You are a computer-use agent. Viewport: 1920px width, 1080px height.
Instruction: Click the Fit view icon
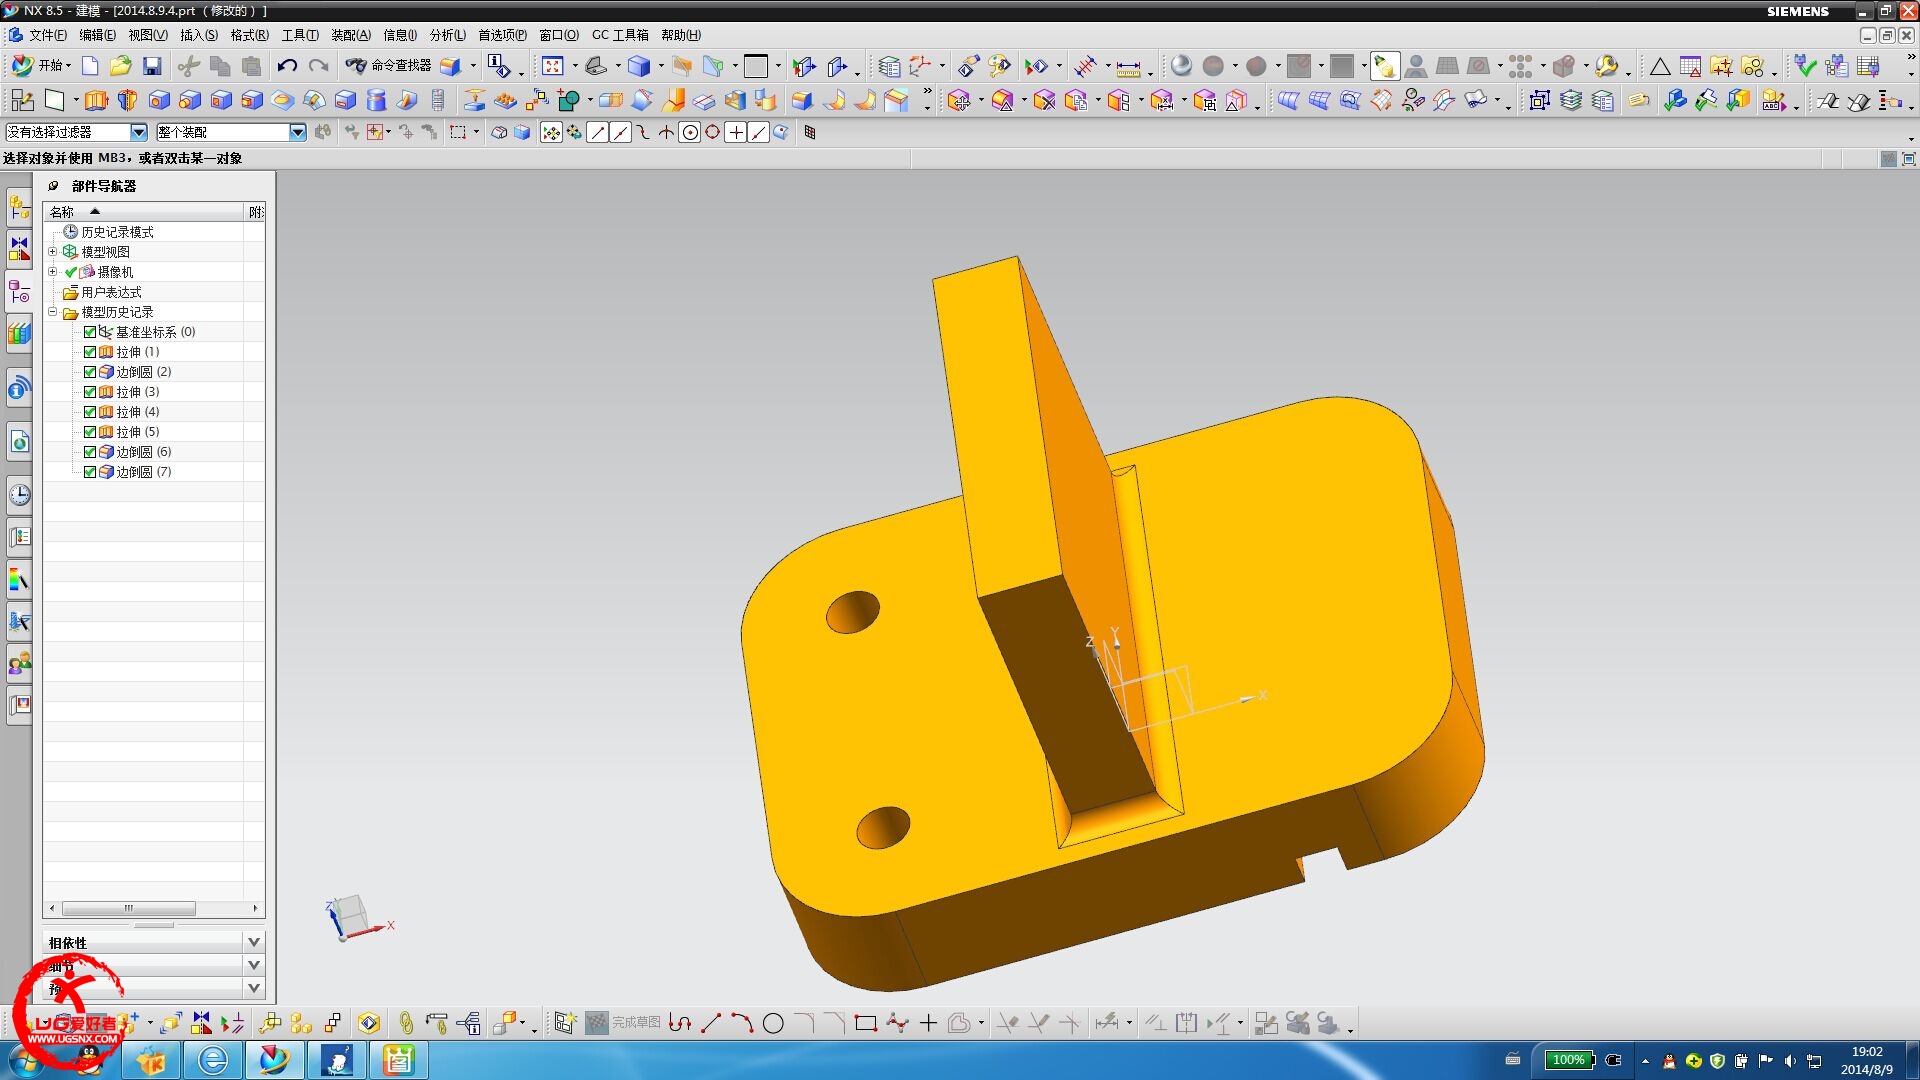(x=552, y=66)
